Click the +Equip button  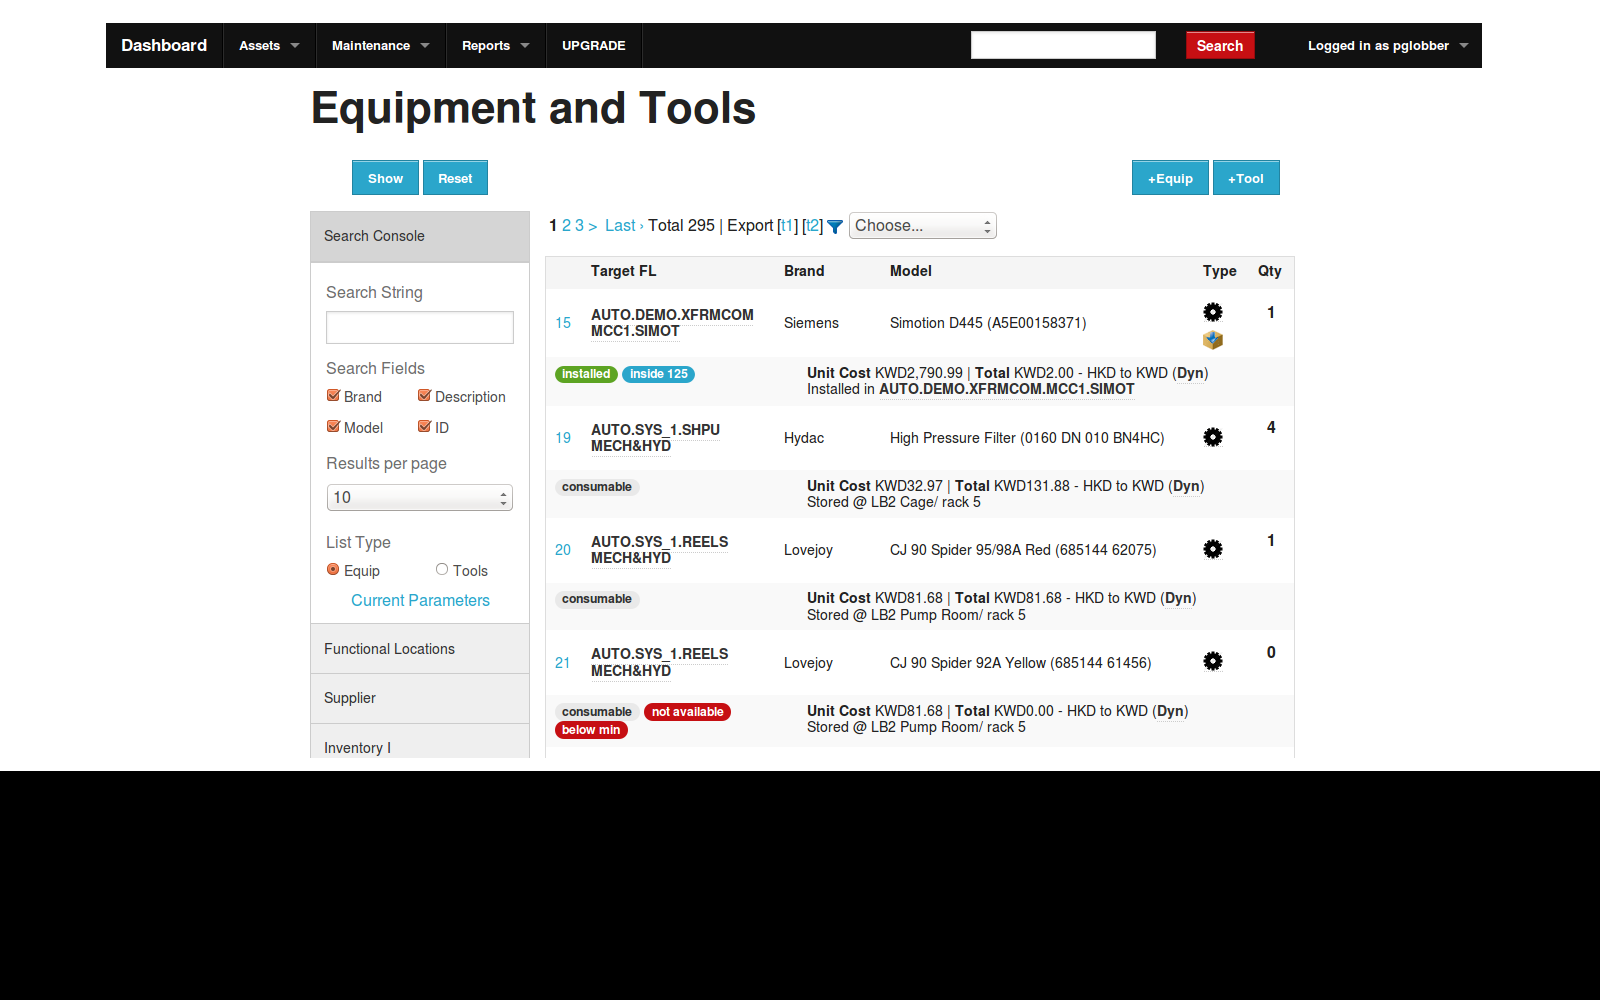coord(1170,178)
